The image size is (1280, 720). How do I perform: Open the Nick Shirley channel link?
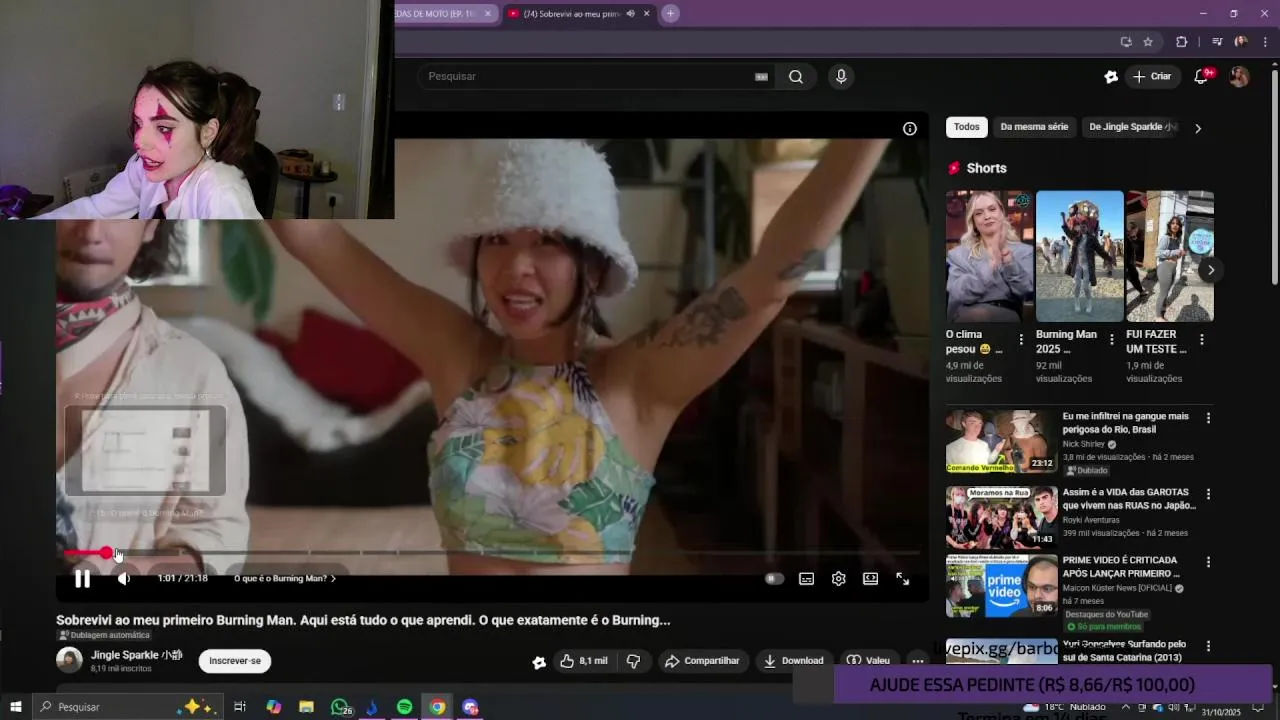click(1084, 444)
